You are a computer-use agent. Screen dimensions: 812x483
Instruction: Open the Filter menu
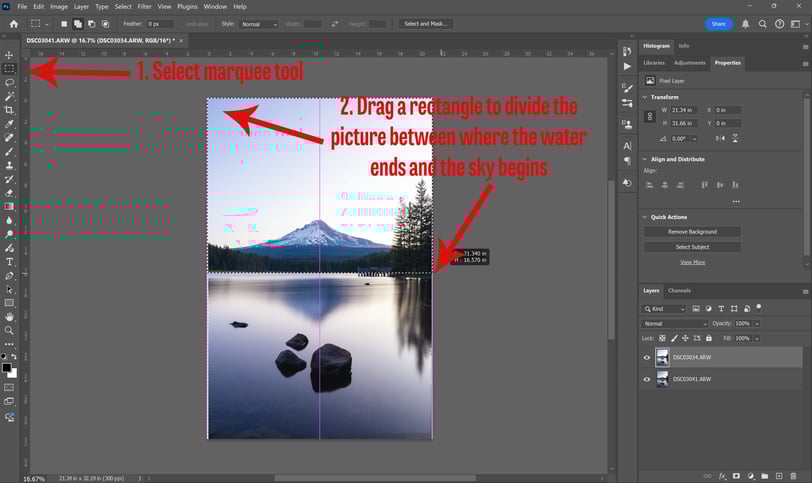tap(144, 7)
